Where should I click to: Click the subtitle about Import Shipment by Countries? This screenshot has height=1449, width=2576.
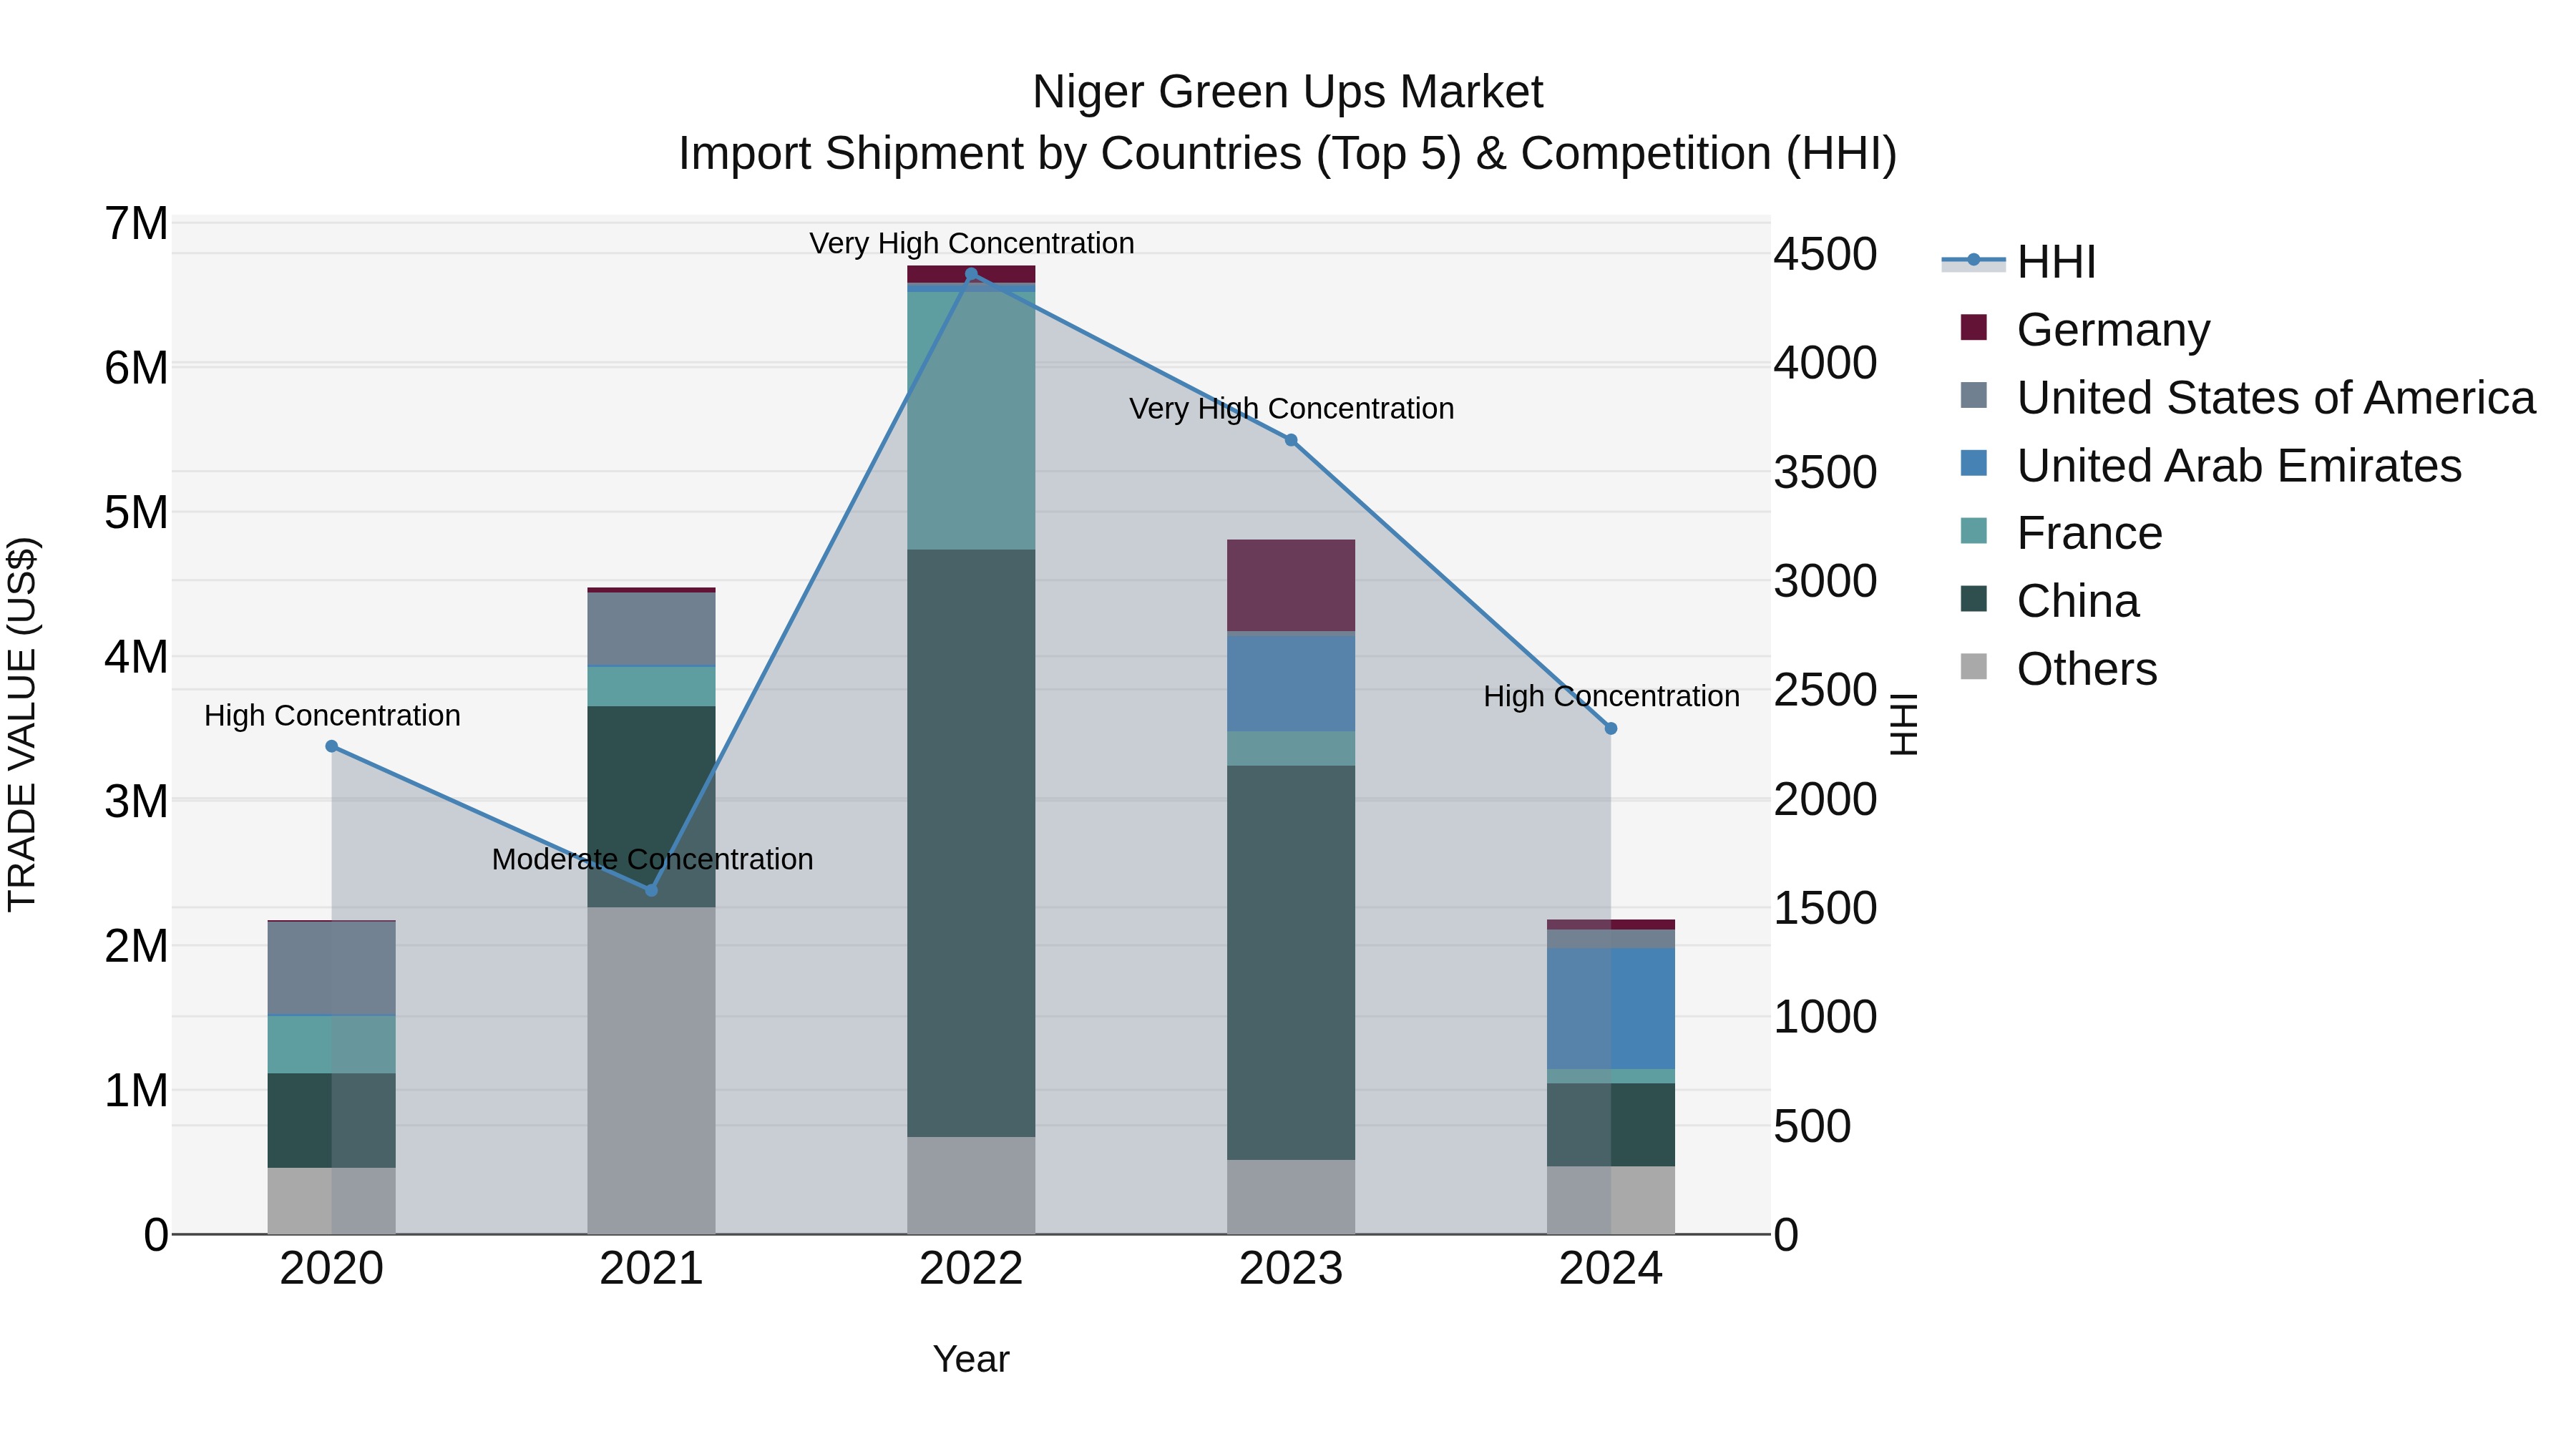click(1287, 154)
